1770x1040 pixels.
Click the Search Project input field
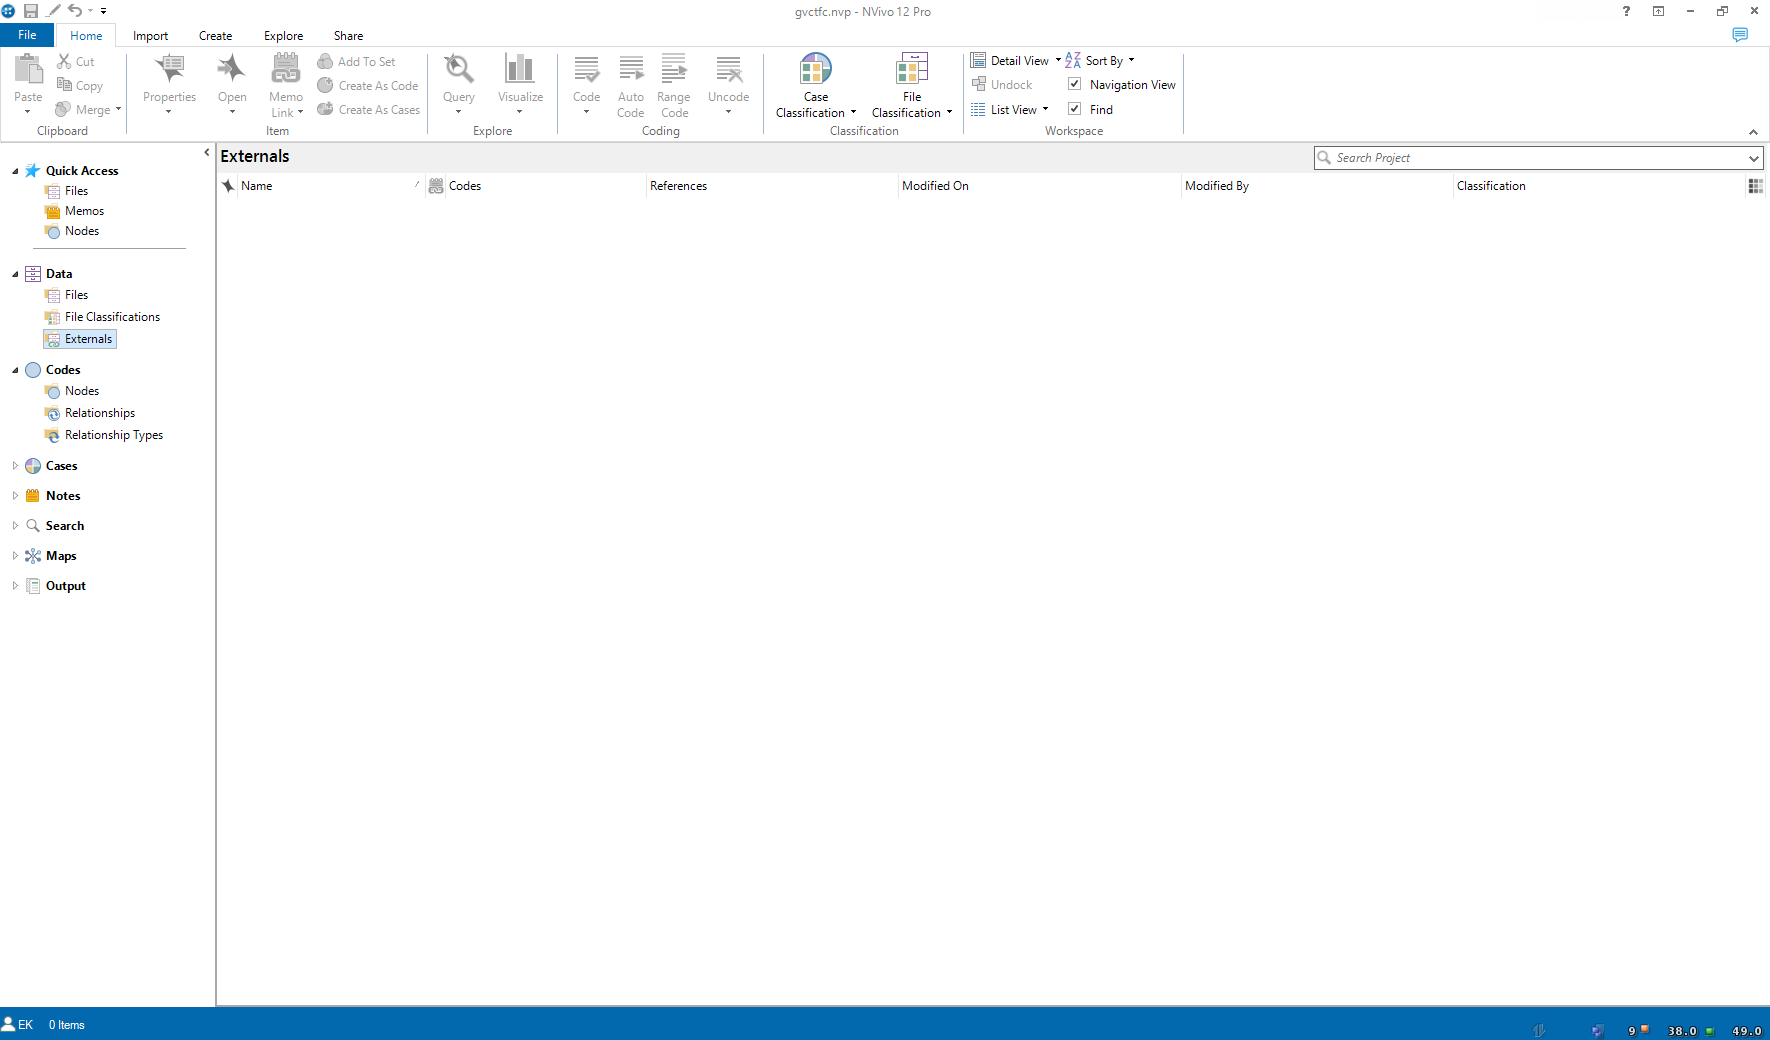tap(1538, 158)
